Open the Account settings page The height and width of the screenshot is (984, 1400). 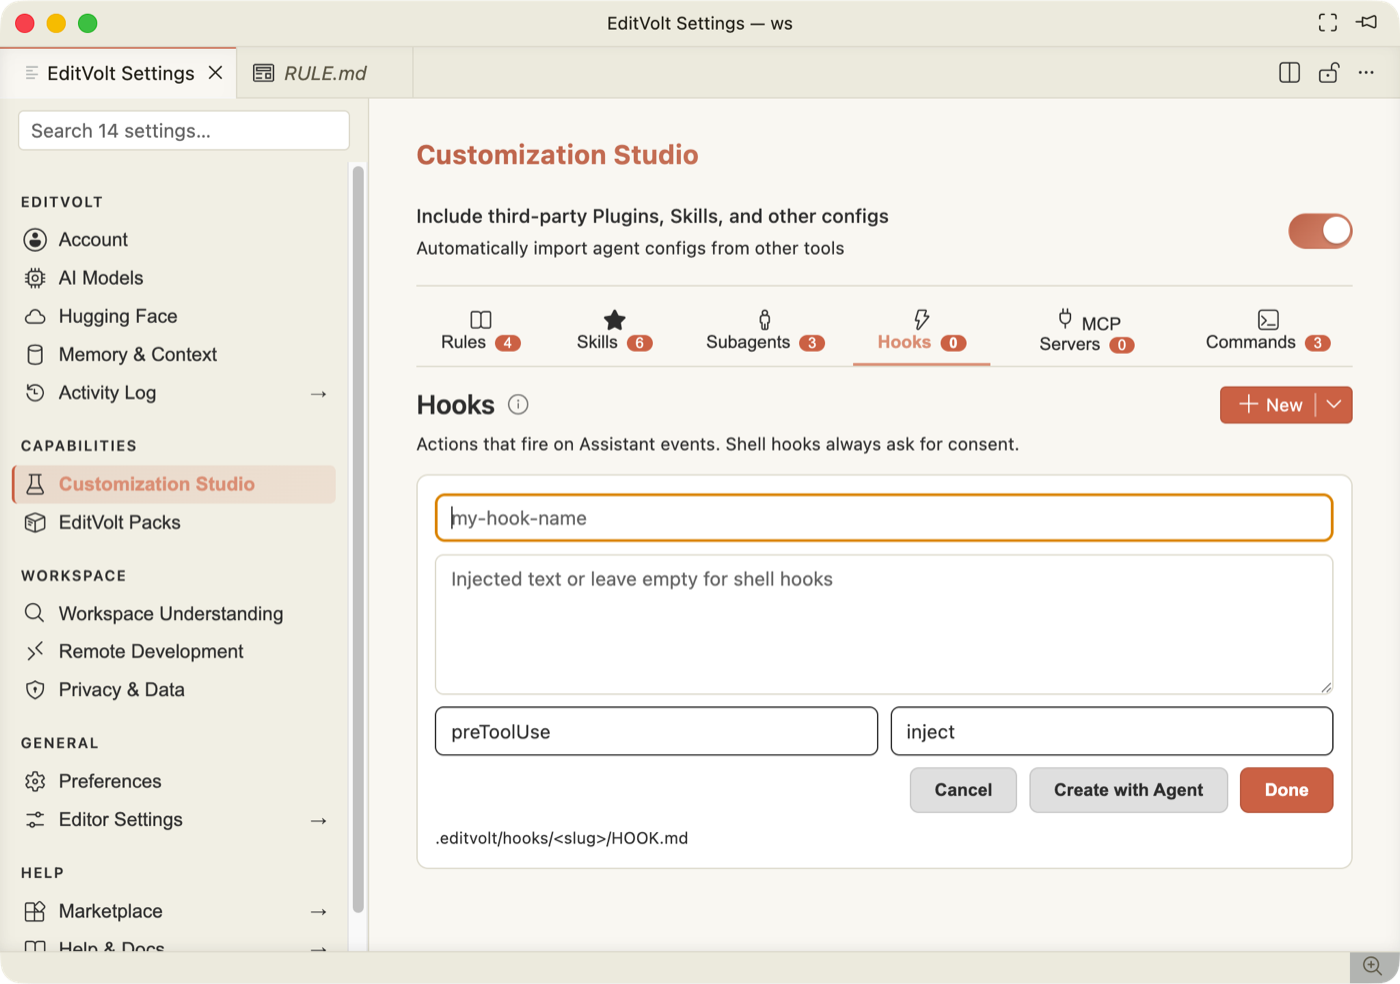point(174,240)
